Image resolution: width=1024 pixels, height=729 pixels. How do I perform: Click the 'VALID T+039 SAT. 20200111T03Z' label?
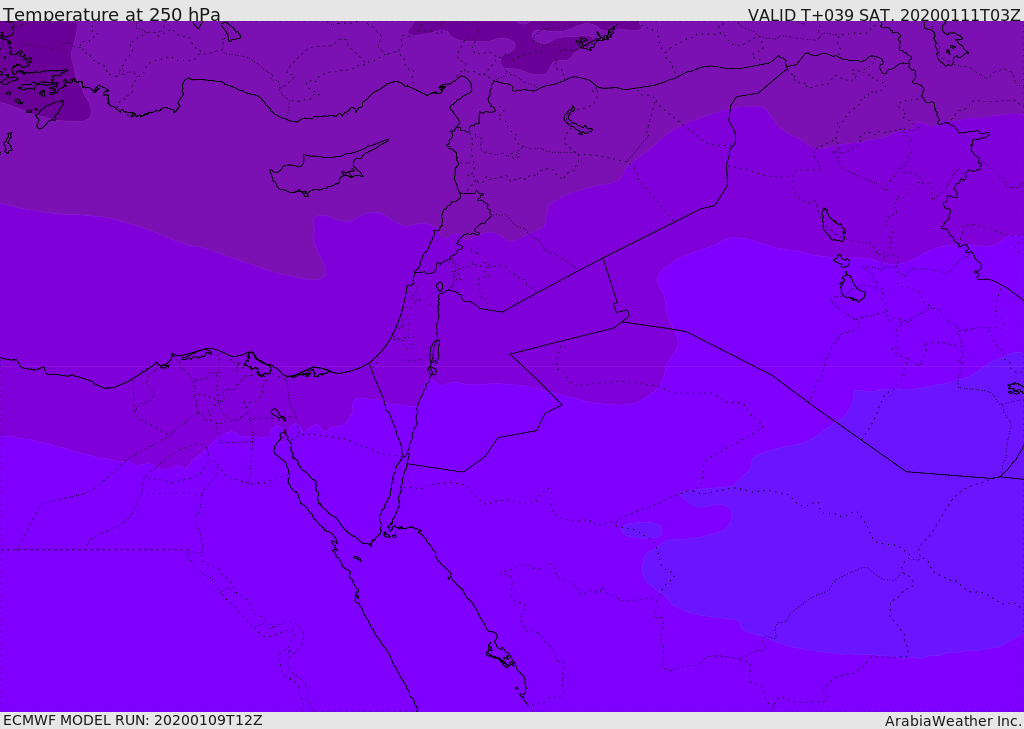coord(884,15)
